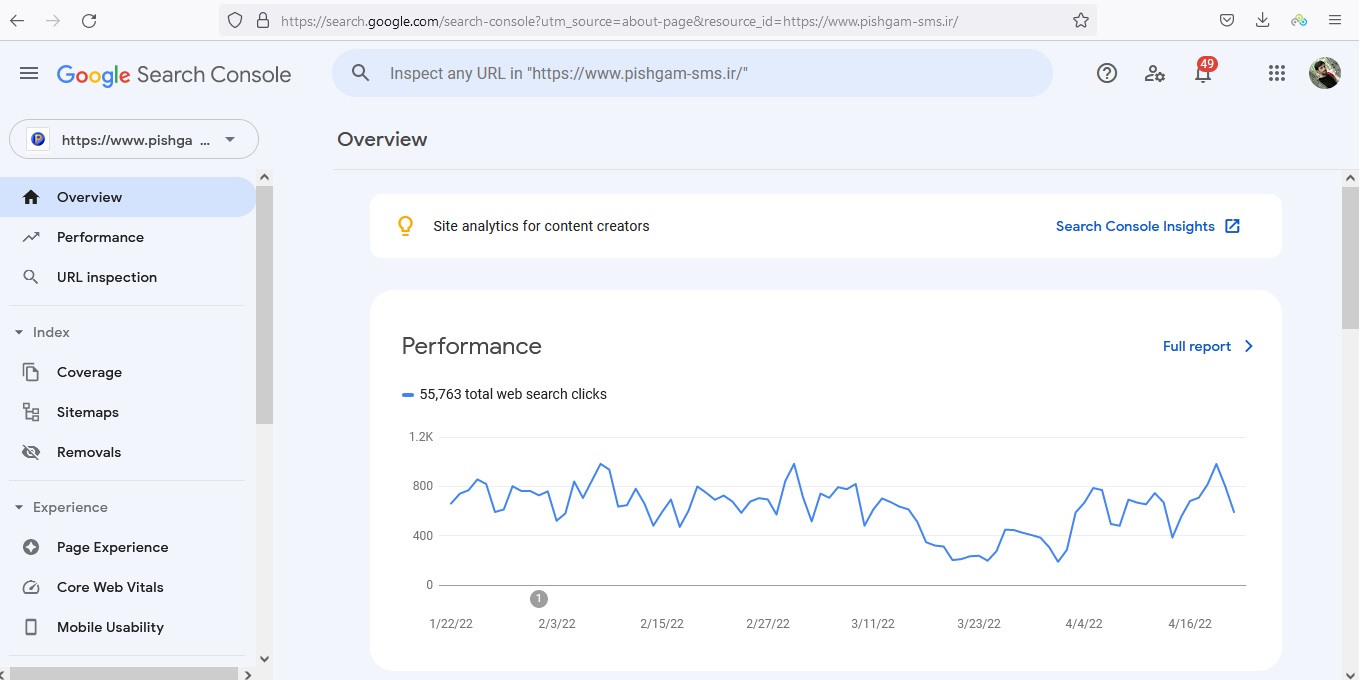The width and height of the screenshot is (1364, 680).
Task: Select Overview in the sidebar
Action: [128, 197]
